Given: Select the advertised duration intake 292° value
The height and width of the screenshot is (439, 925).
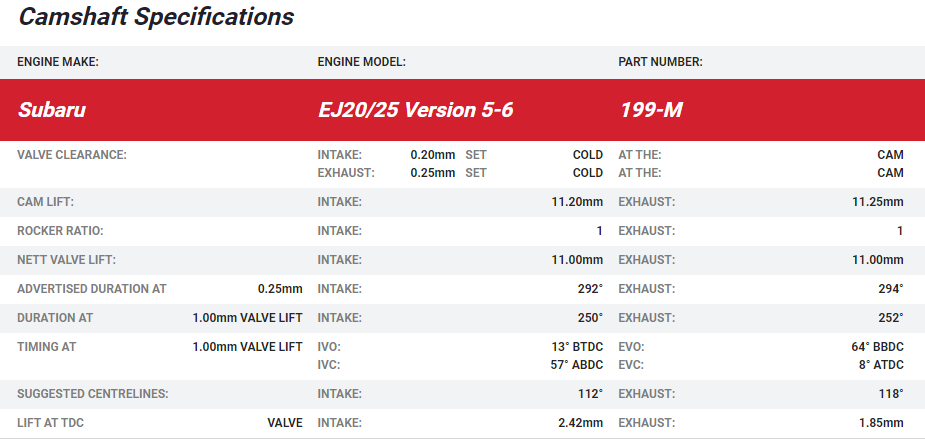Looking at the screenshot, I should [x=590, y=289].
